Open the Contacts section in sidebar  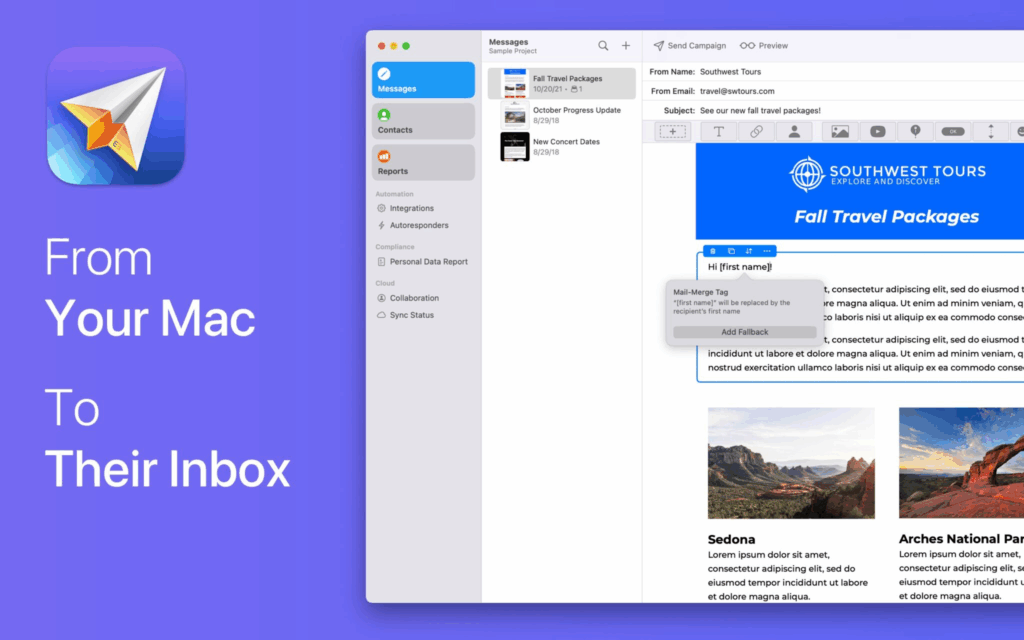click(x=423, y=121)
